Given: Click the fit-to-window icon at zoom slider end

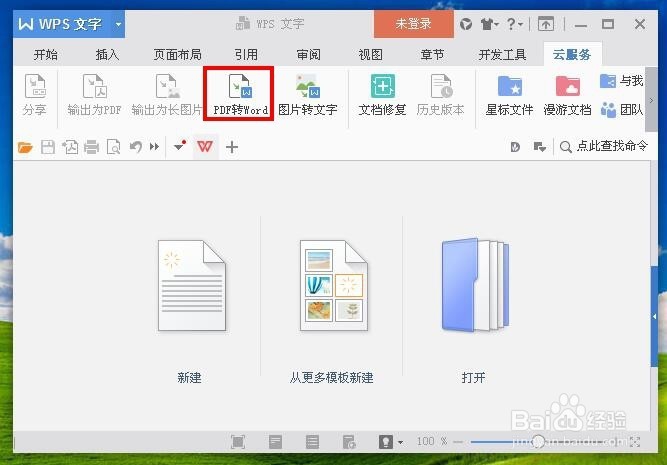Looking at the screenshot, I should point(635,442).
